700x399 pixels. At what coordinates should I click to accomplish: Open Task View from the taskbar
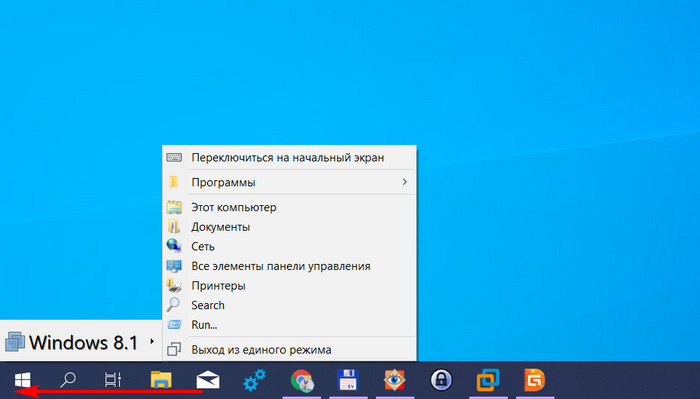point(113,380)
